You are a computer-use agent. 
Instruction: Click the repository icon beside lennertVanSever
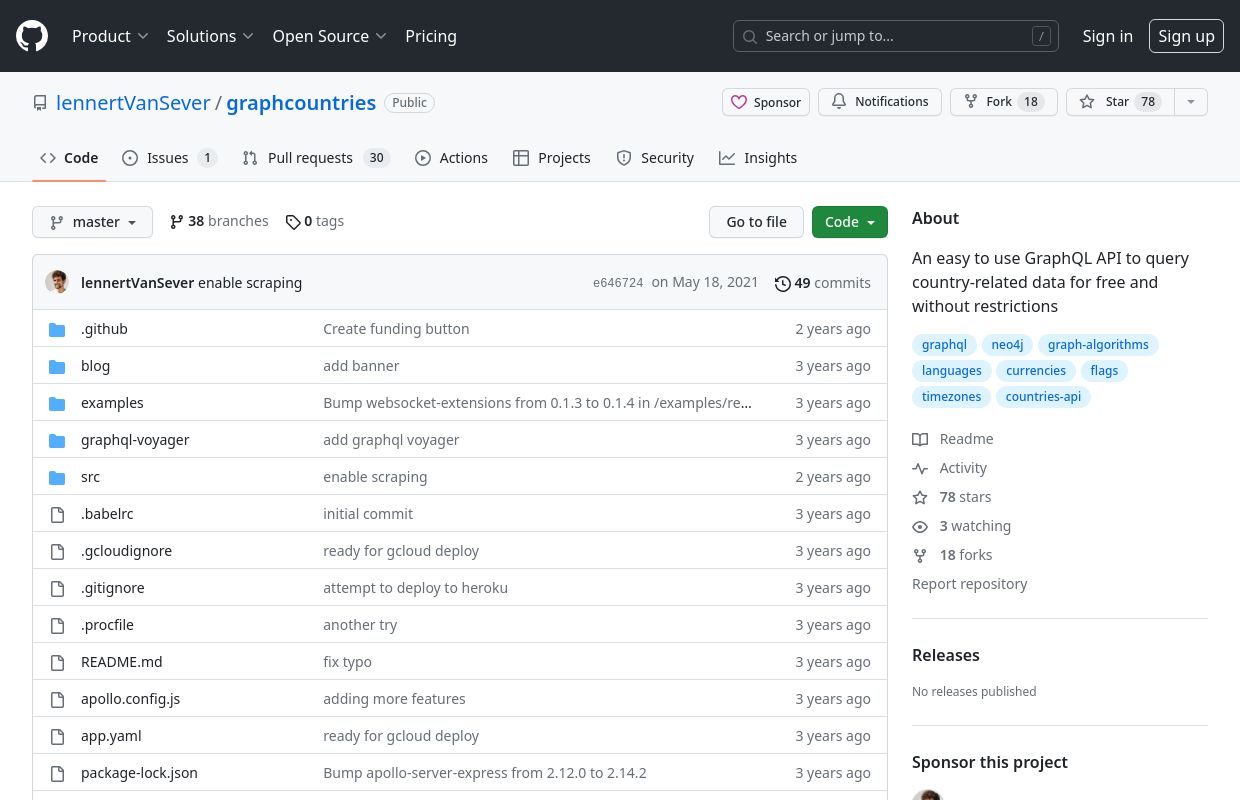40,103
